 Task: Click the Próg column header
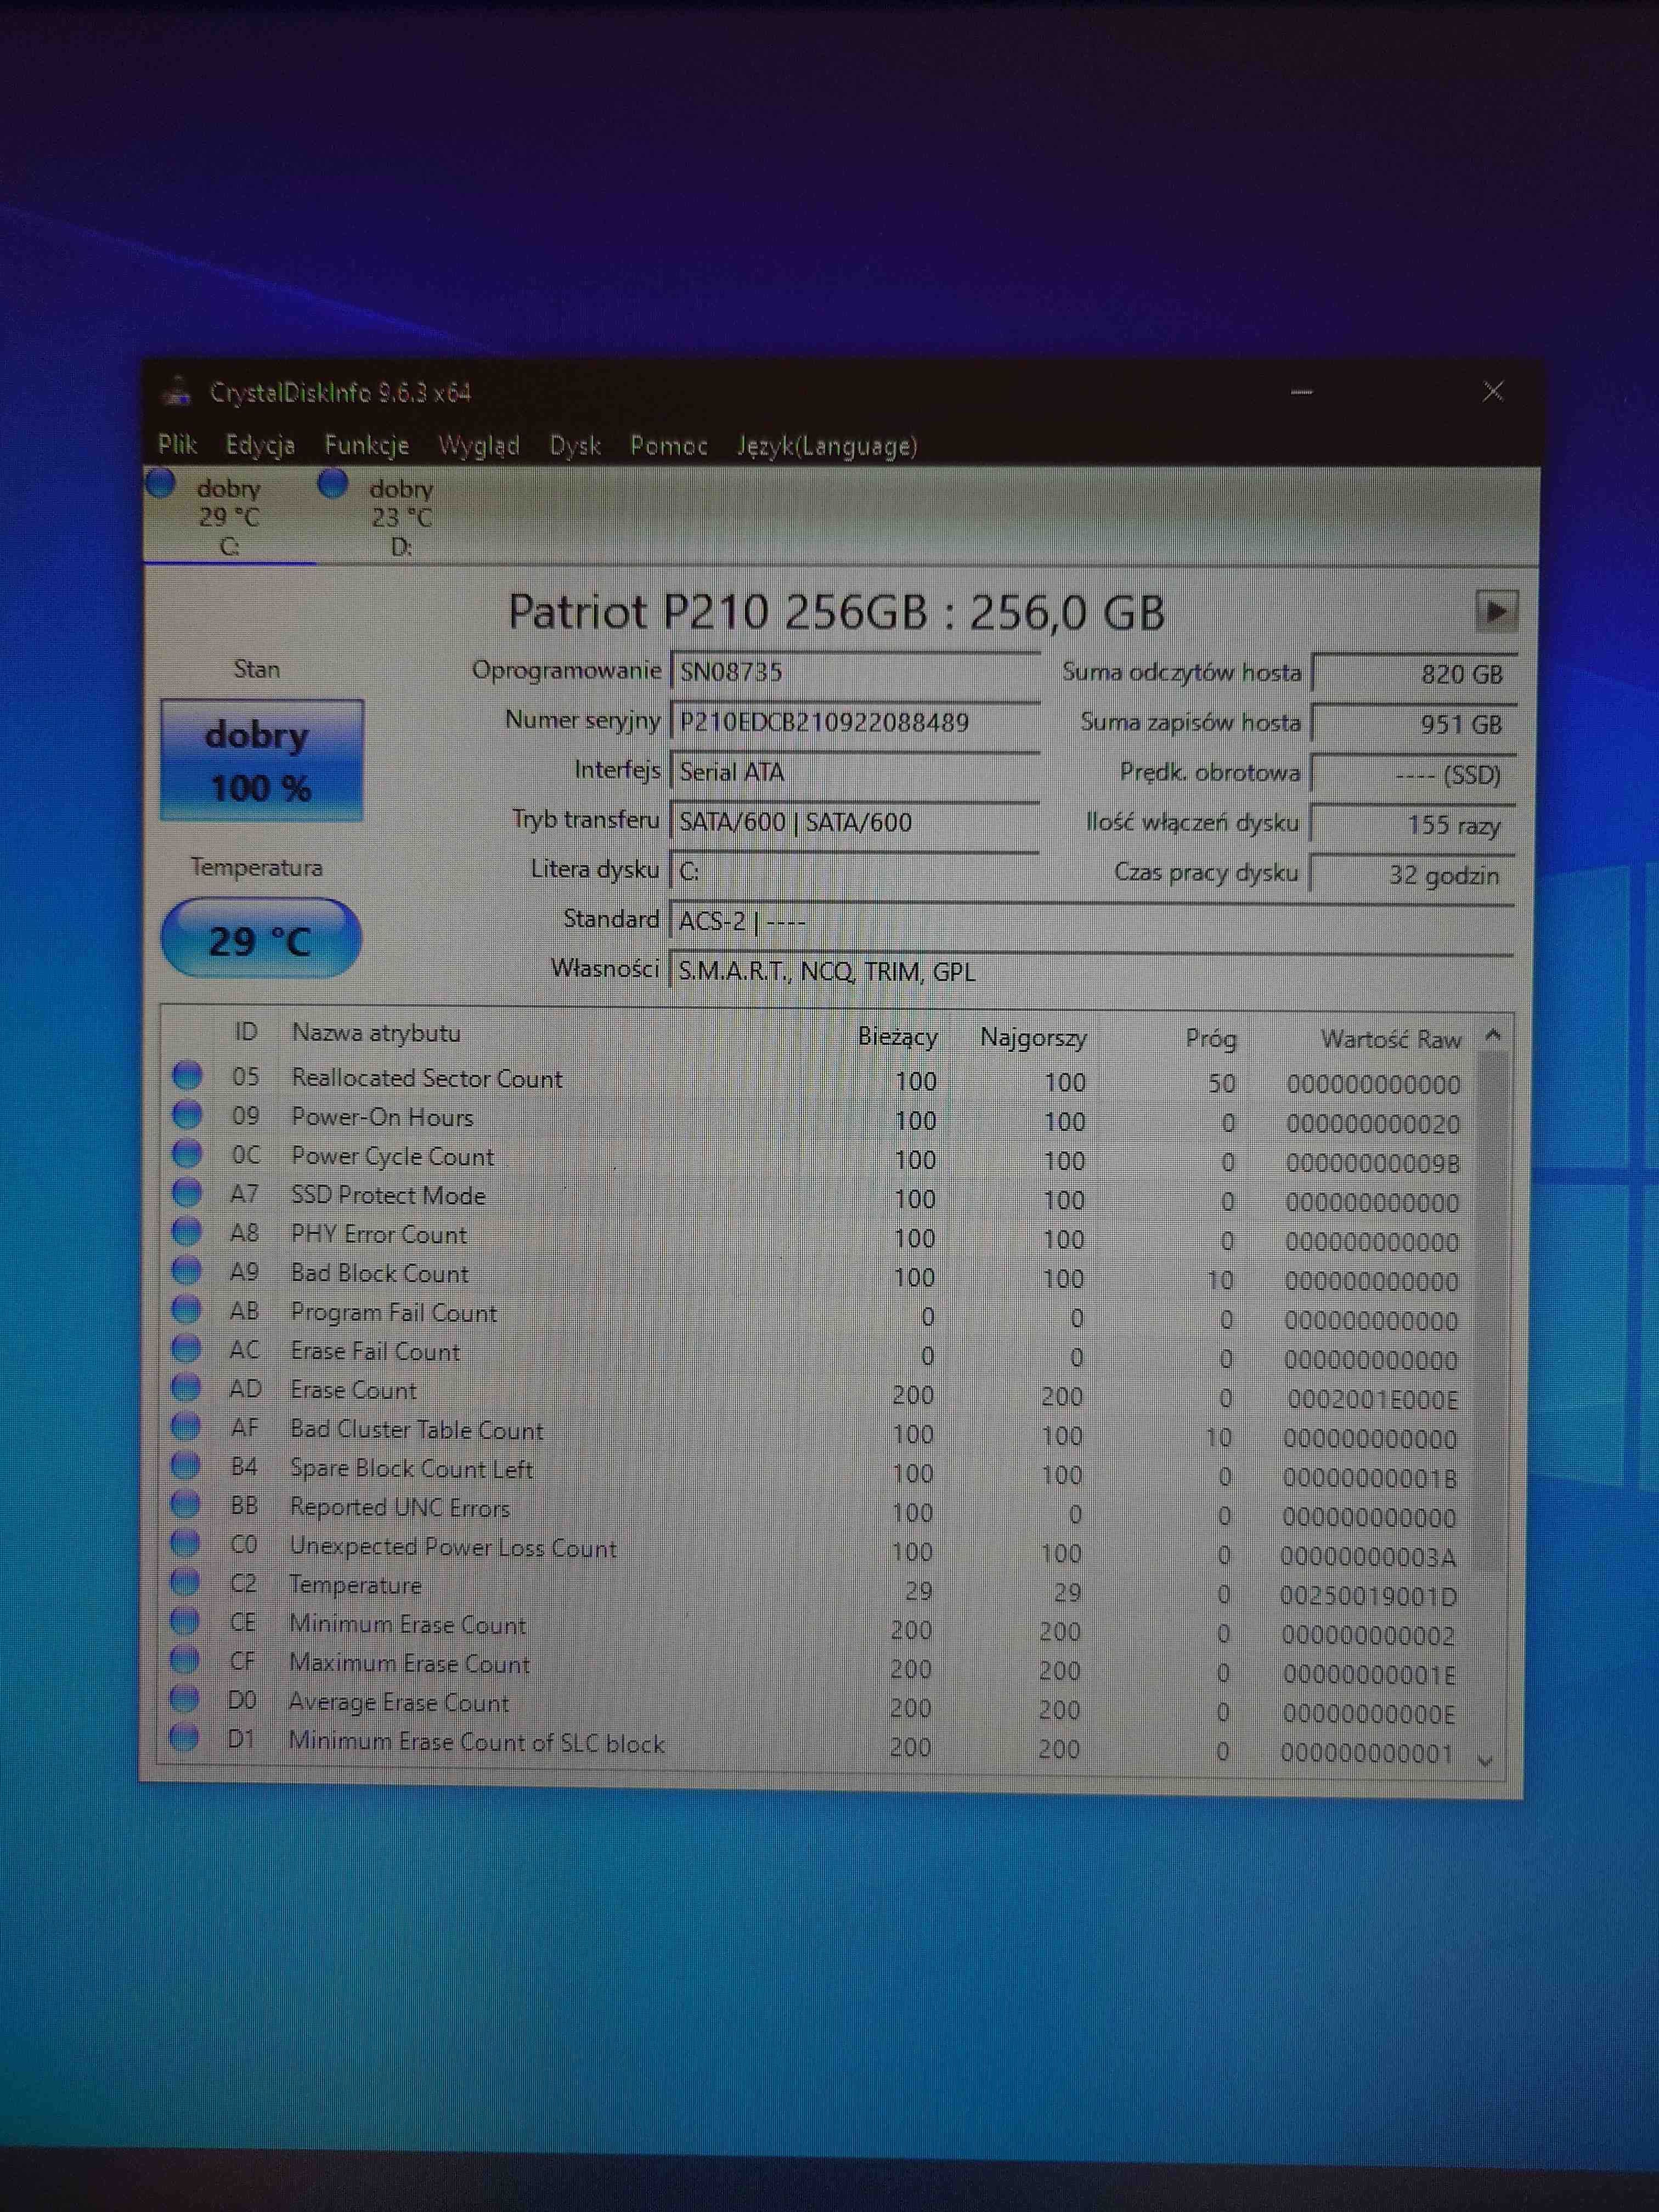click(1211, 1039)
